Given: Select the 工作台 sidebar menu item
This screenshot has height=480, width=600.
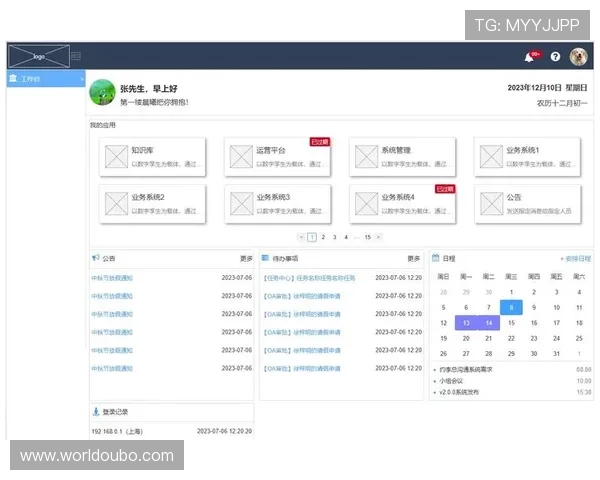Looking at the screenshot, I should tap(46, 78).
